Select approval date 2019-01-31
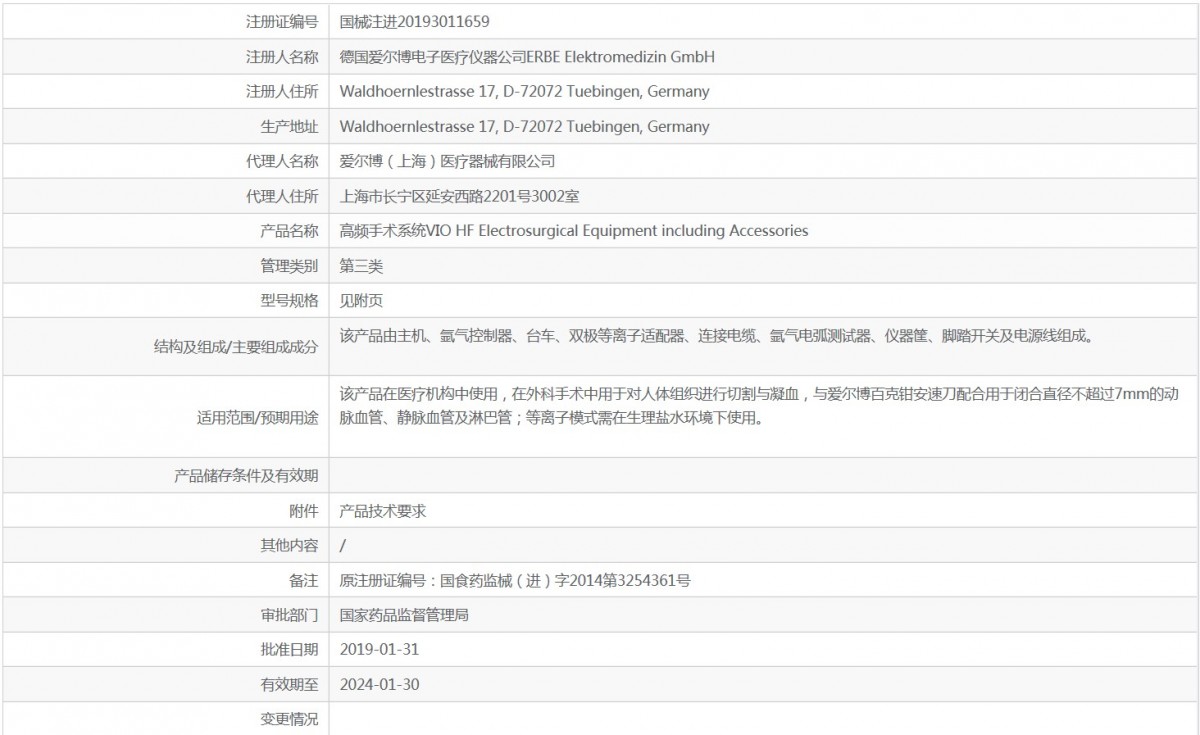The width and height of the screenshot is (1200, 735). tap(379, 649)
